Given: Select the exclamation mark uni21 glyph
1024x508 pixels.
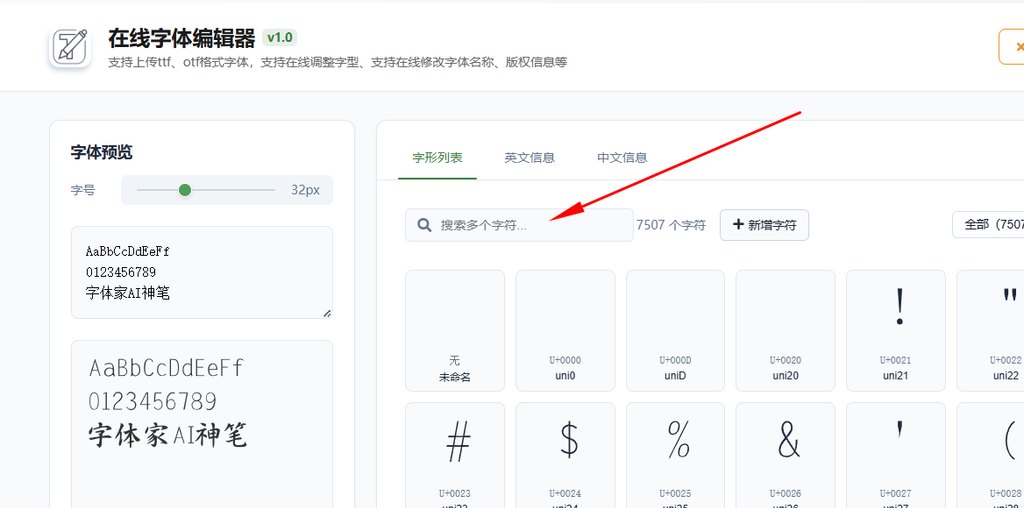Looking at the screenshot, I should 896,330.
